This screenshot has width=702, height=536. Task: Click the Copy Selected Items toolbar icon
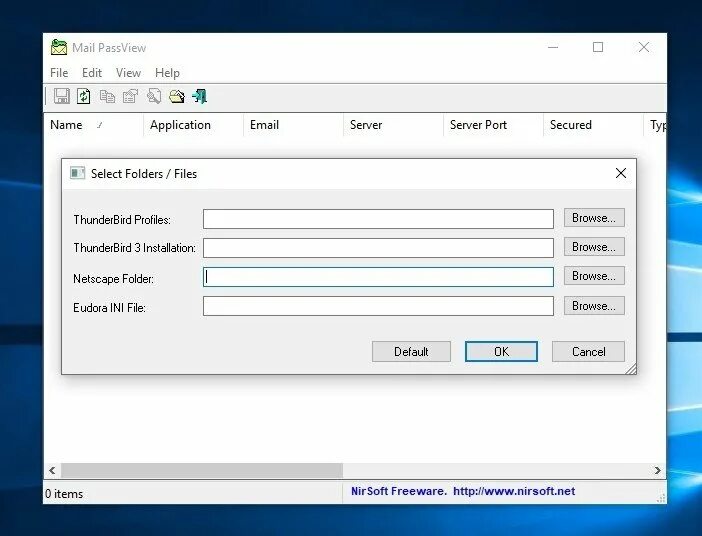(x=107, y=96)
